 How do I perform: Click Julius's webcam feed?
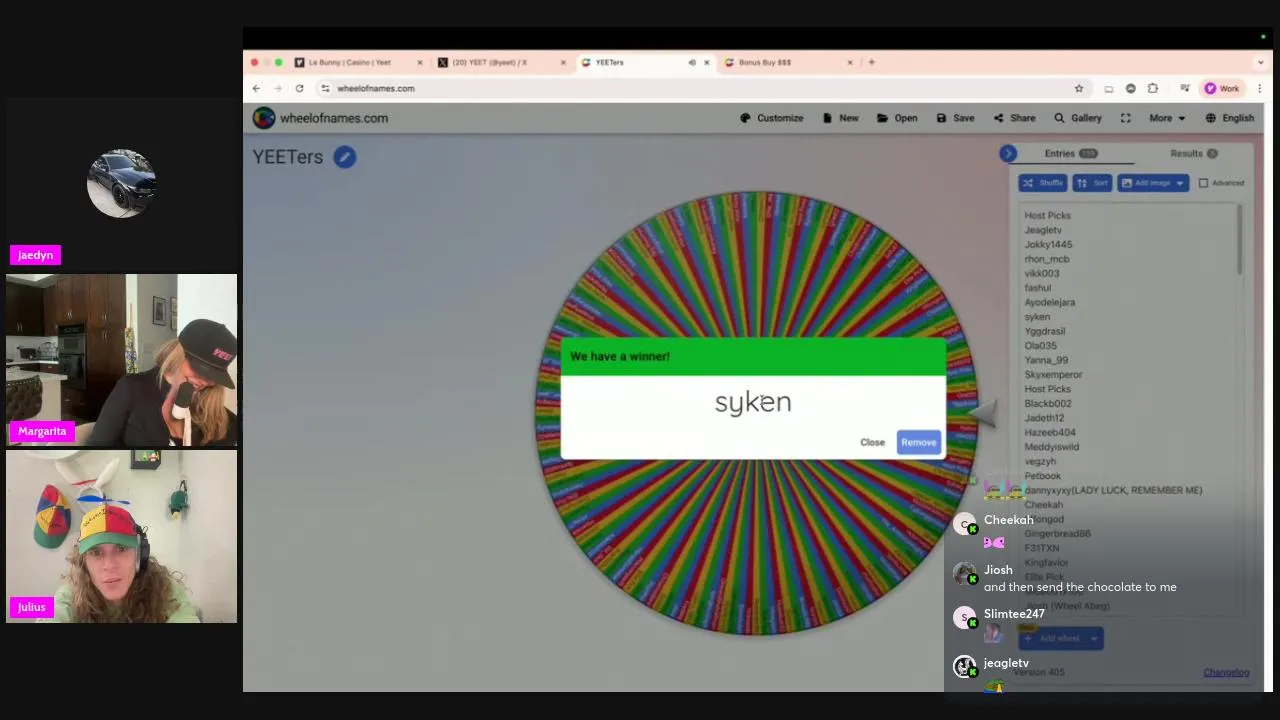pos(121,536)
